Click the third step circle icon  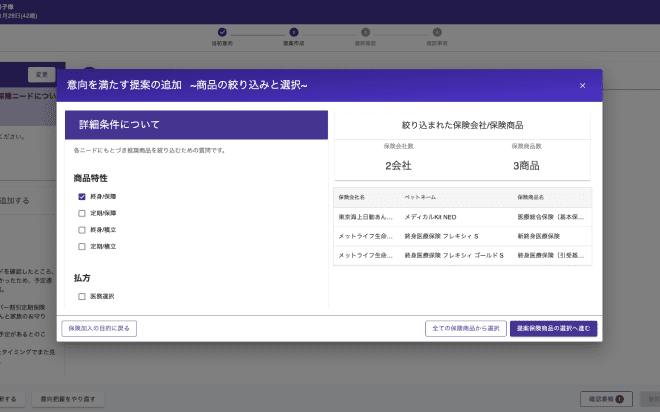pos(365,32)
